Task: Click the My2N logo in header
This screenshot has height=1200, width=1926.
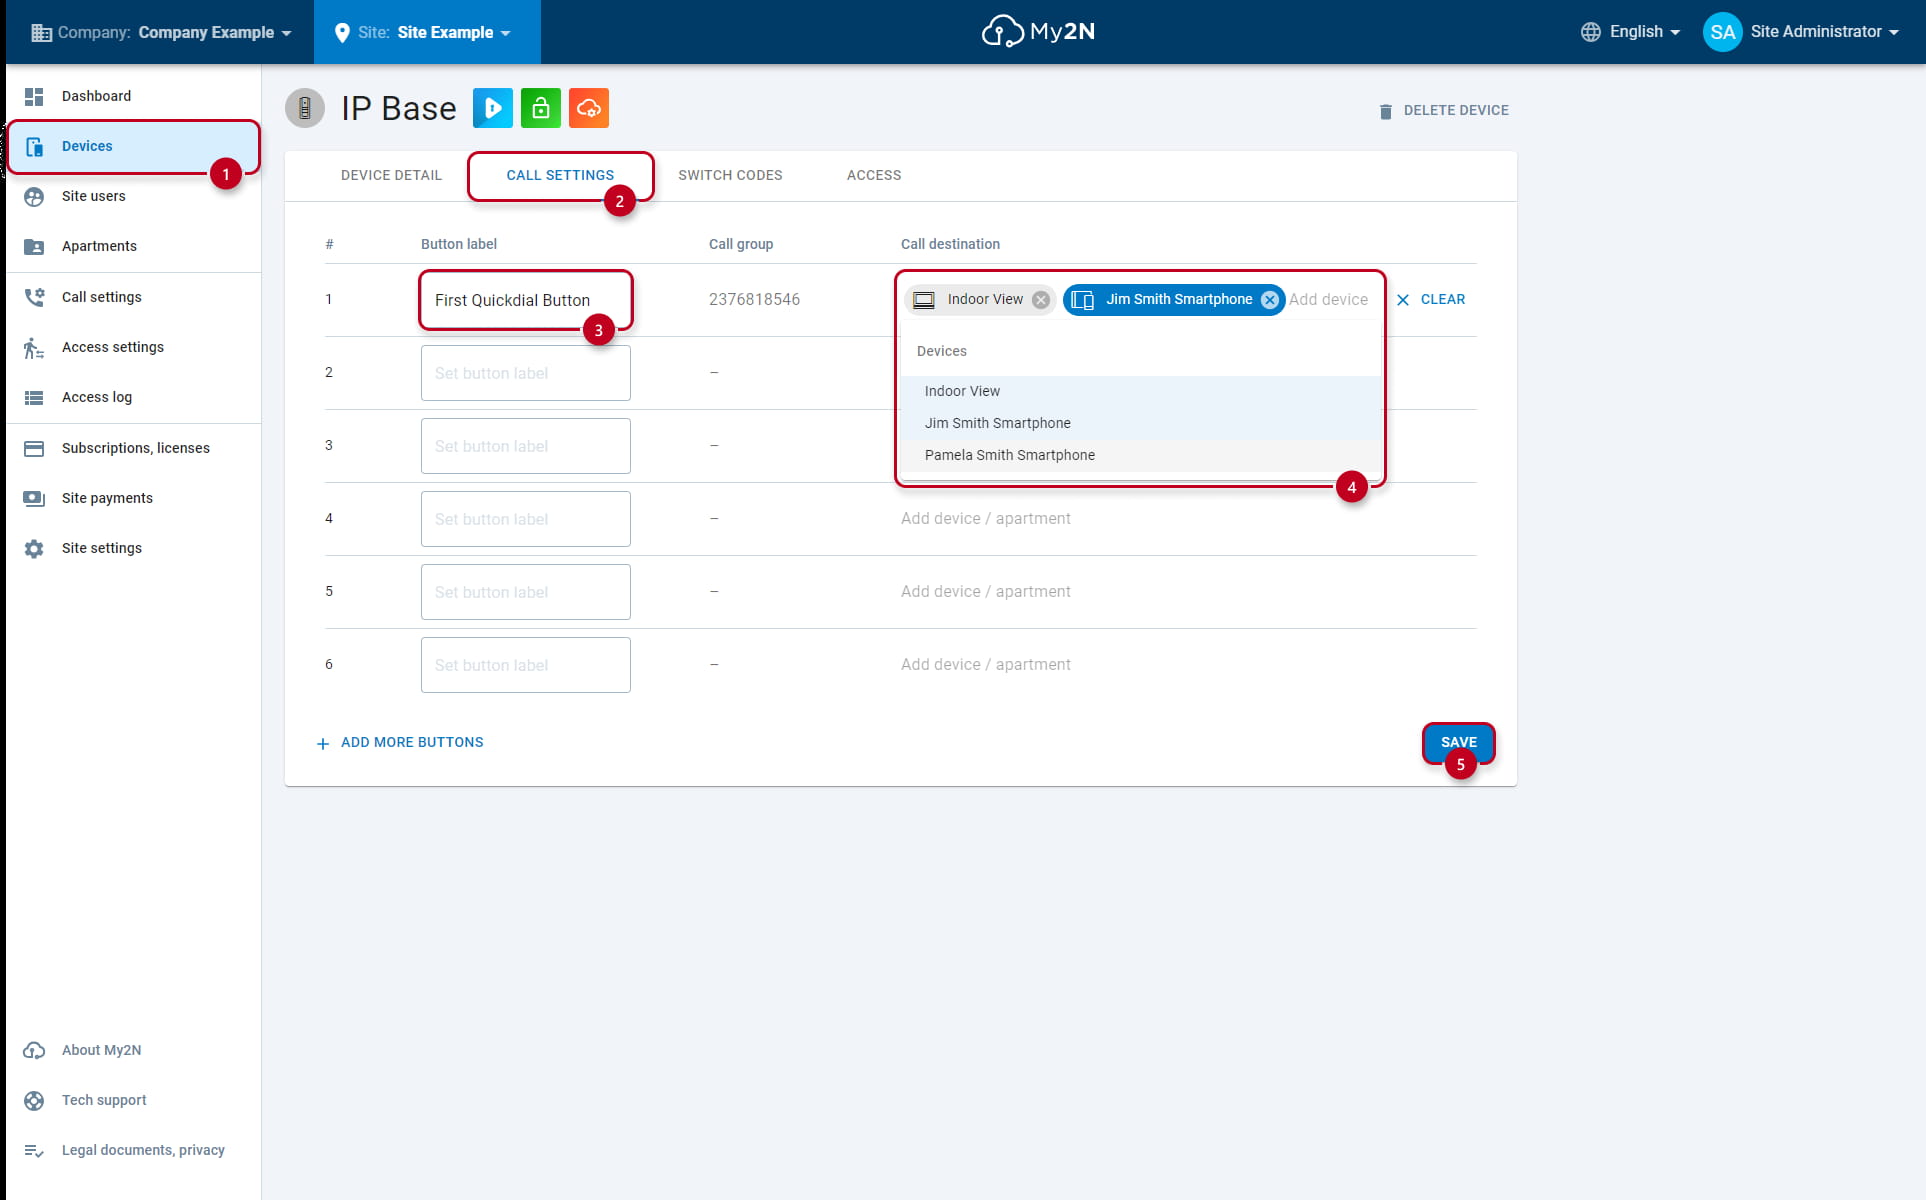Action: pyautogui.click(x=1038, y=32)
